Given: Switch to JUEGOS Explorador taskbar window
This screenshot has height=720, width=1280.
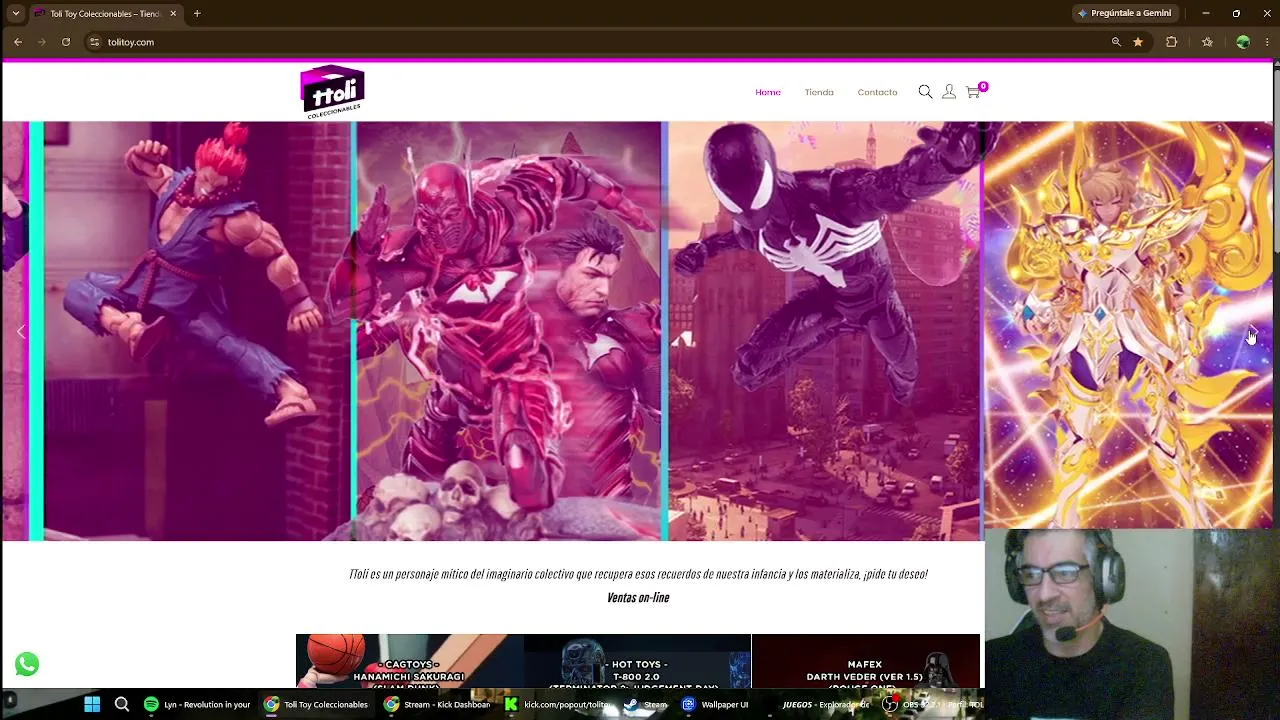Looking at the screenshot, I should (818, 704).
